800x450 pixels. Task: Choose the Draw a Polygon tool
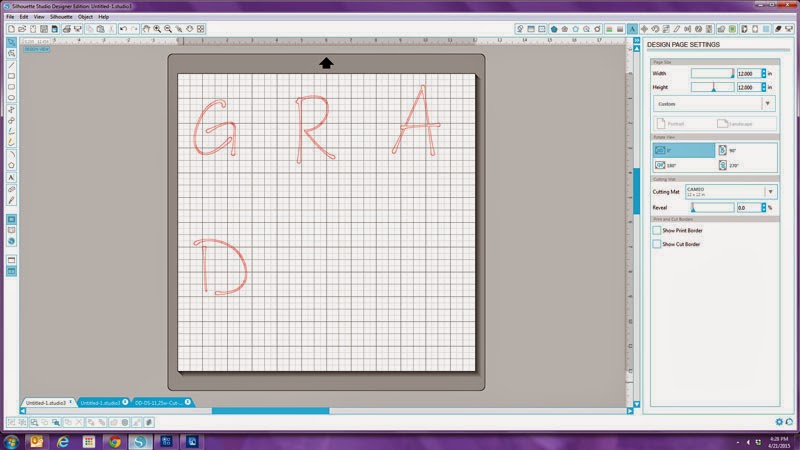(11, 165)
